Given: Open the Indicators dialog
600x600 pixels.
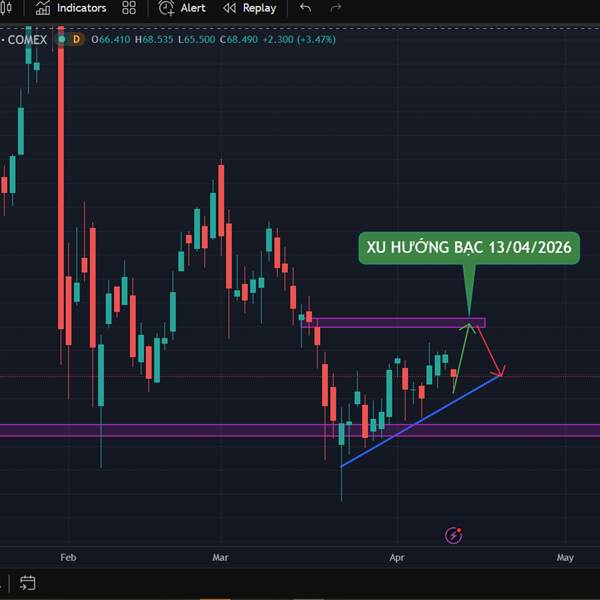Looking at the screenshot, I should coord(71,8).
